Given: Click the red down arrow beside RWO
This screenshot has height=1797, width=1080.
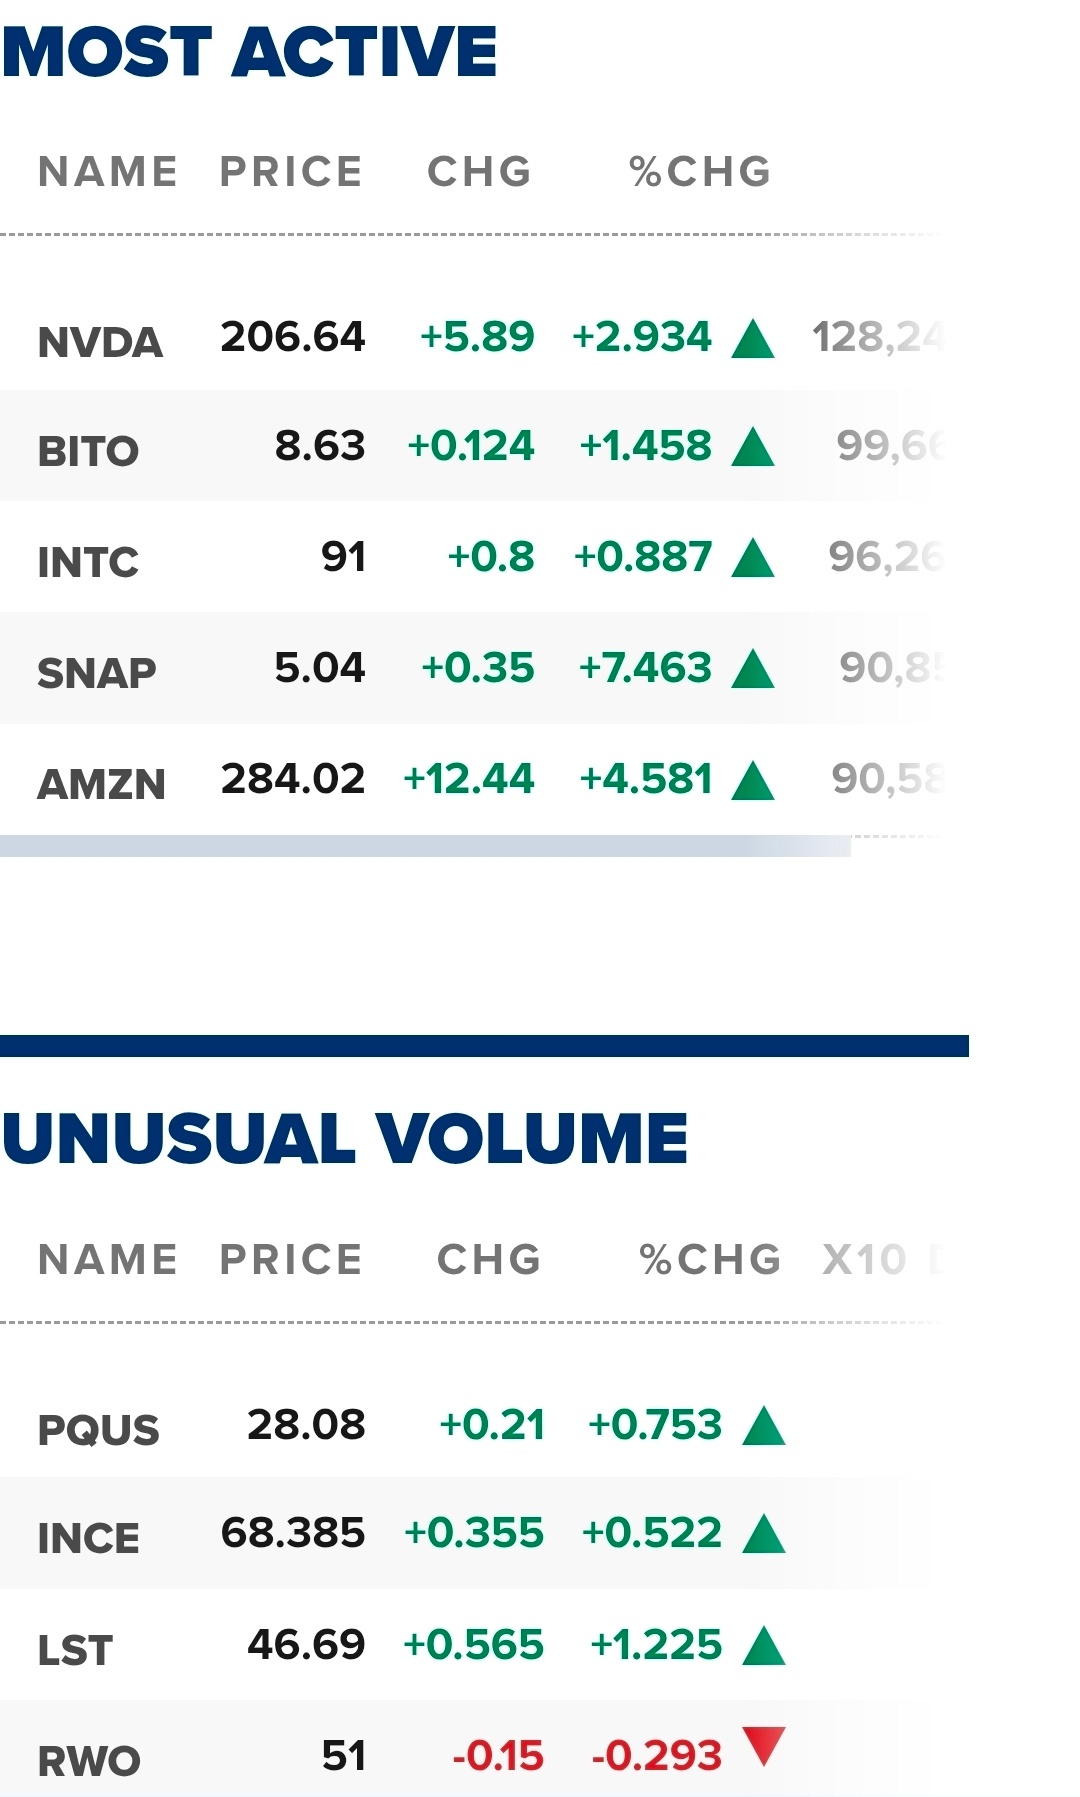Looking at the screenshot, I should (x=764, y=1746).
